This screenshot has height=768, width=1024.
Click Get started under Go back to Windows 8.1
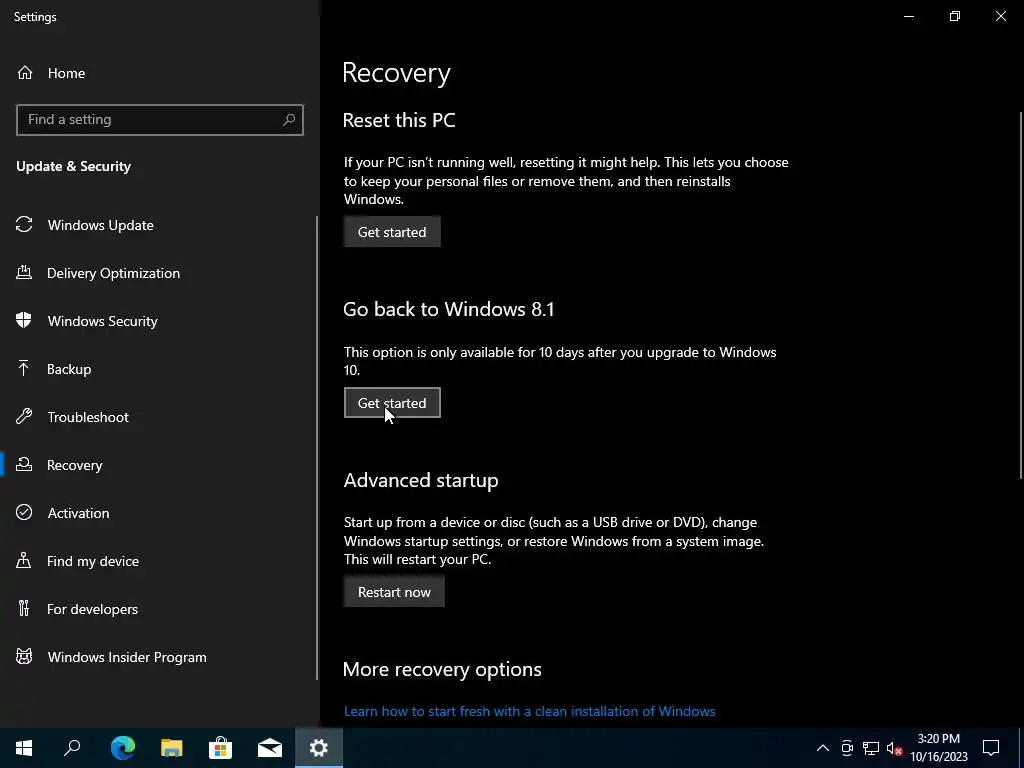coord(392,403)
